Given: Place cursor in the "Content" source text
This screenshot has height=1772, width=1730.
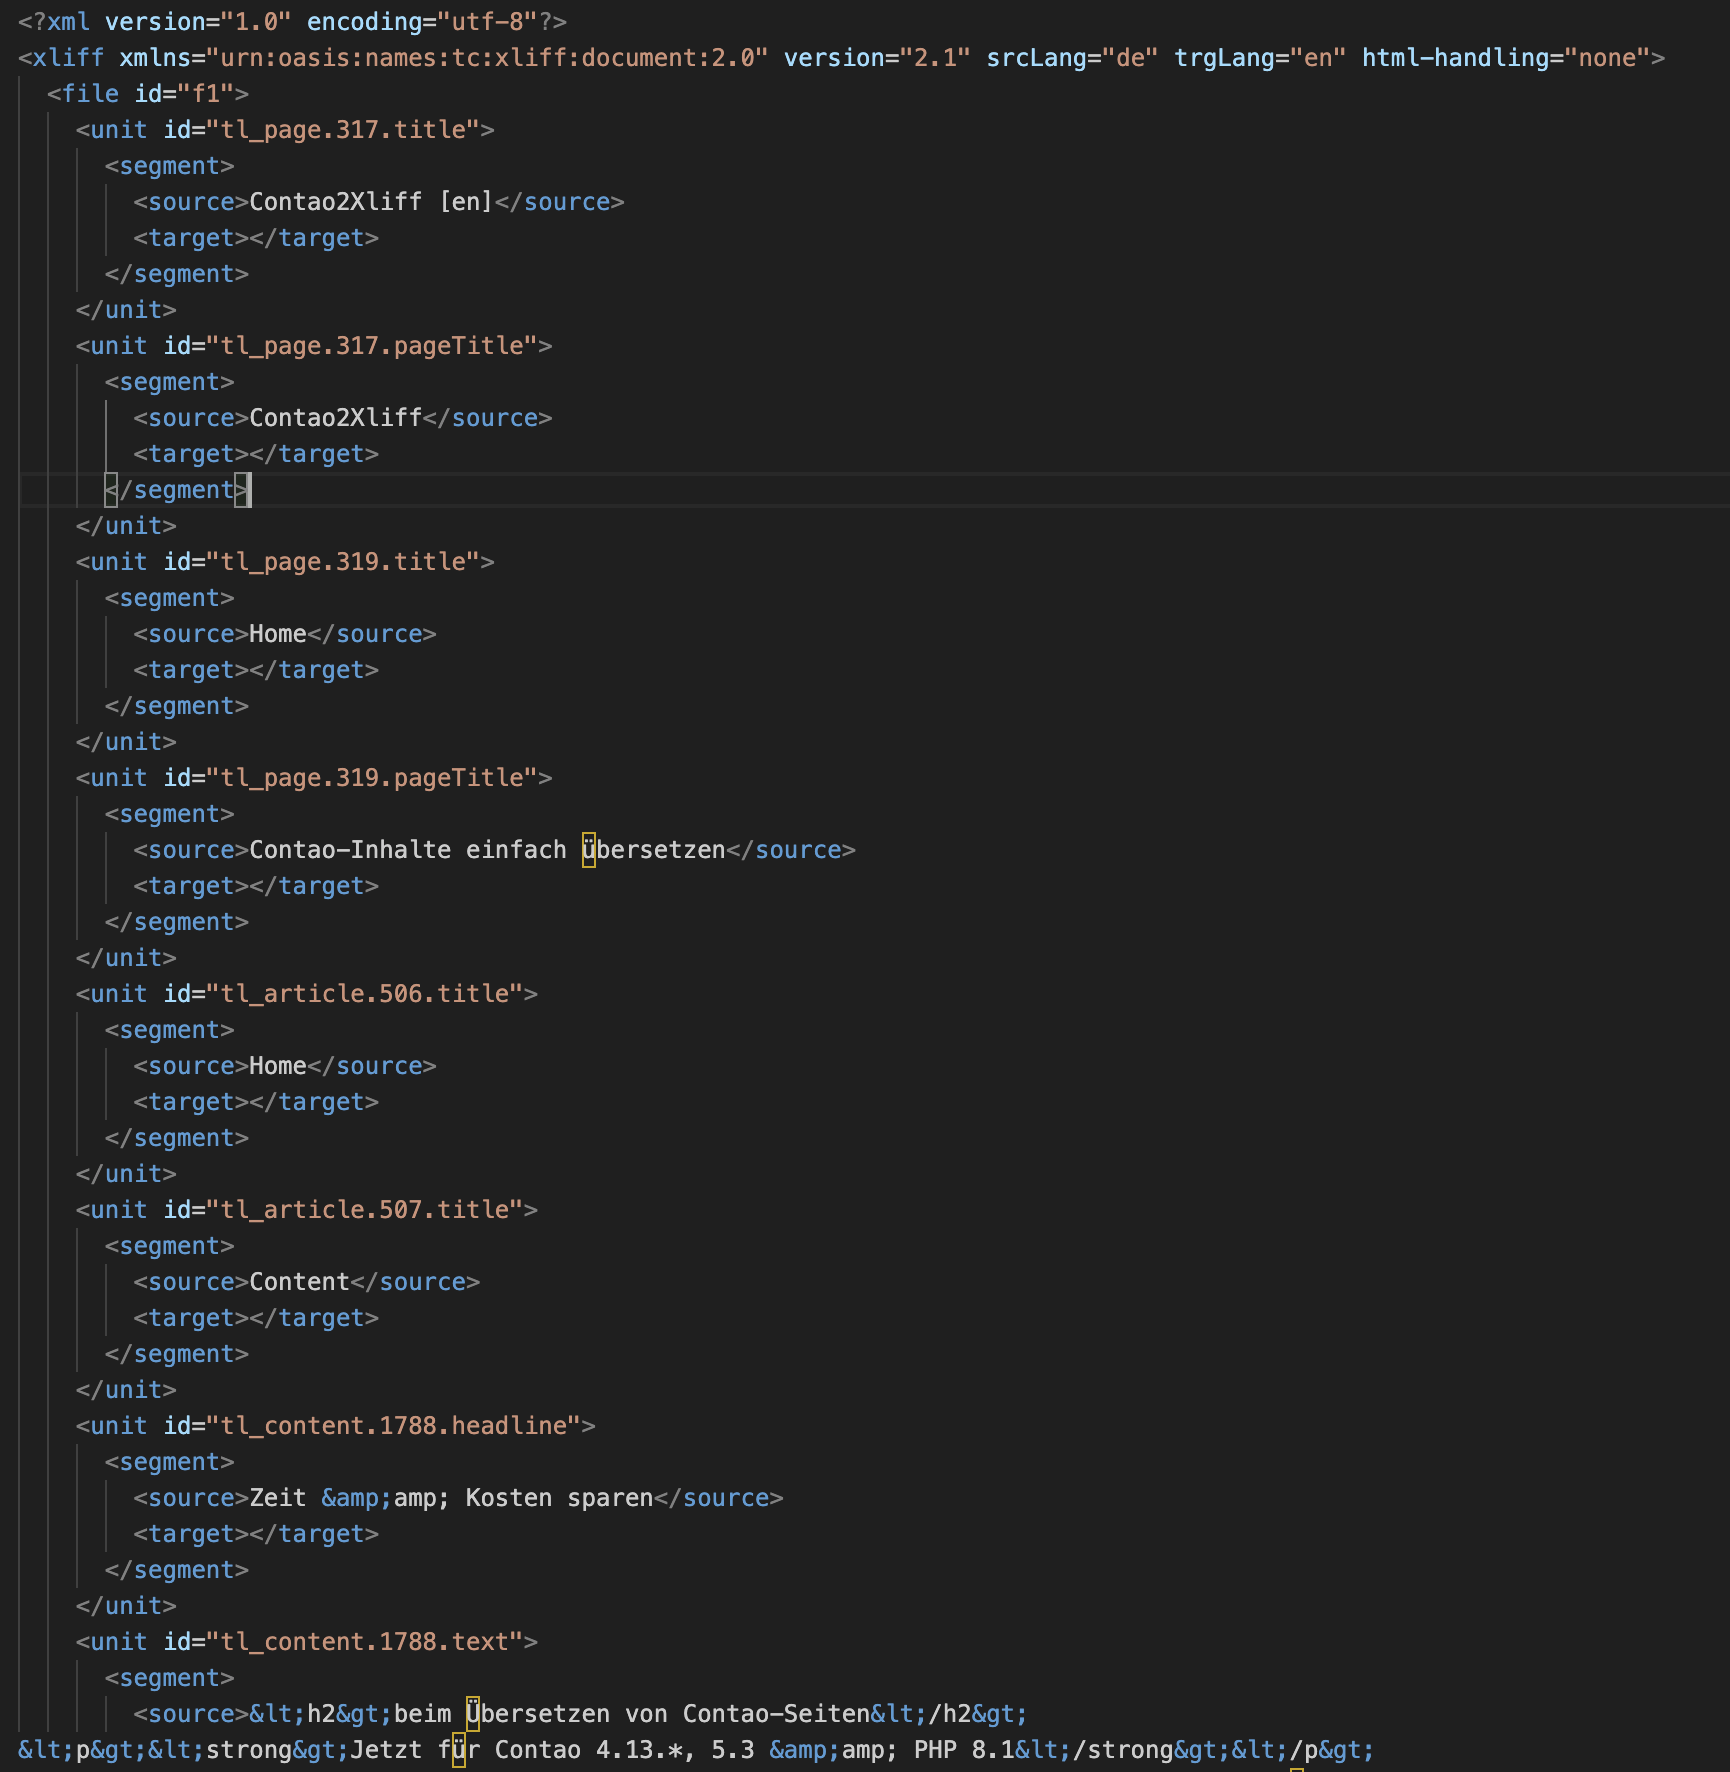Looking at the screenshot, I should (299, 1282).
